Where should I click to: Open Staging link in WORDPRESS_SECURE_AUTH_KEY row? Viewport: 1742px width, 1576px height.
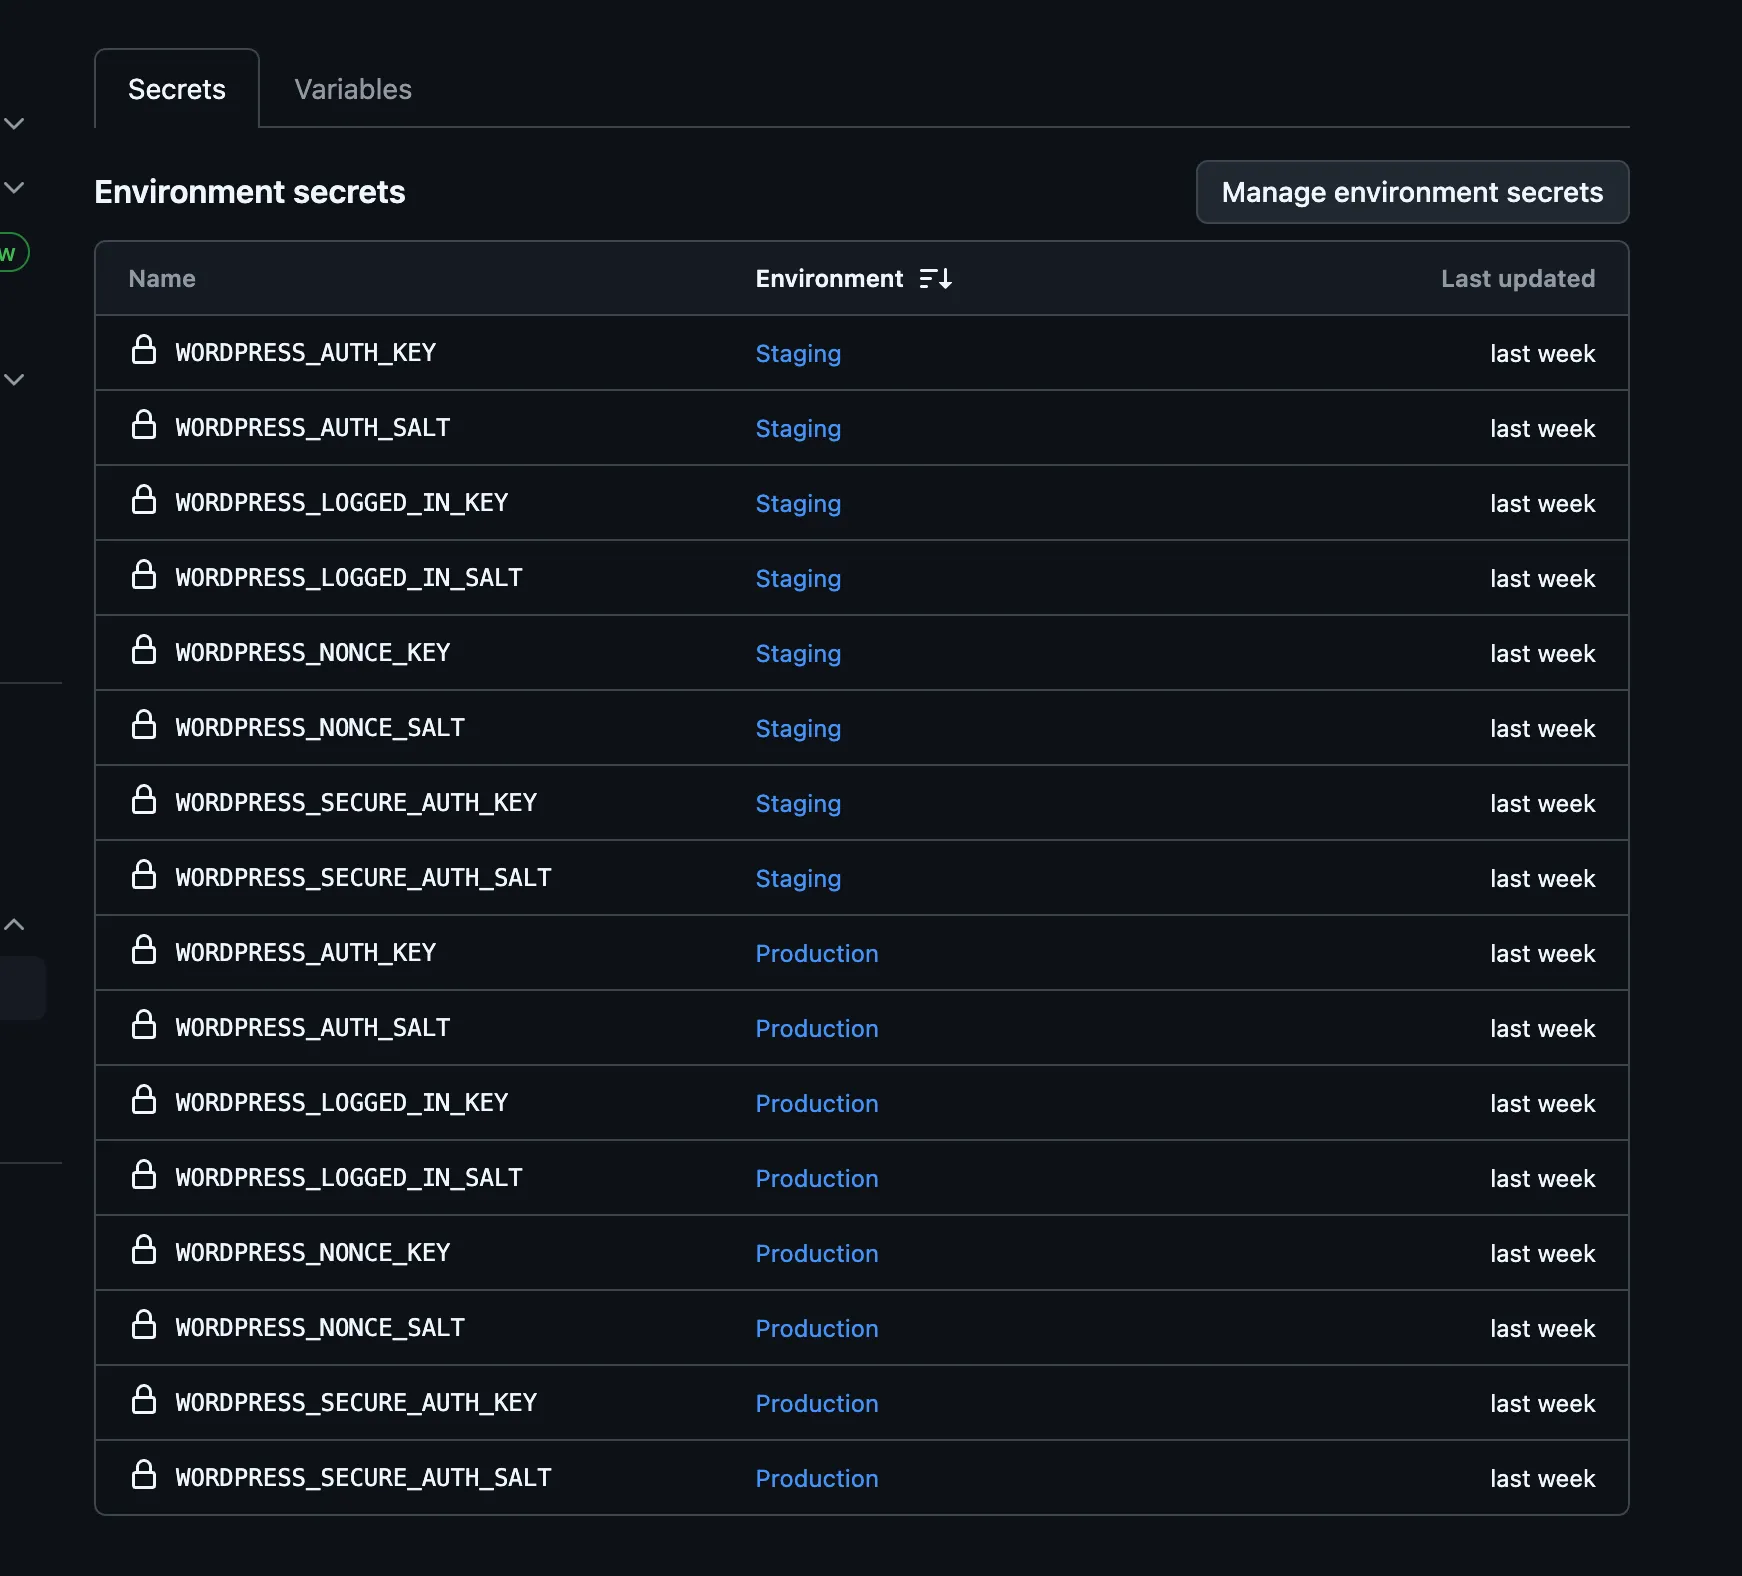click(797, 804)
